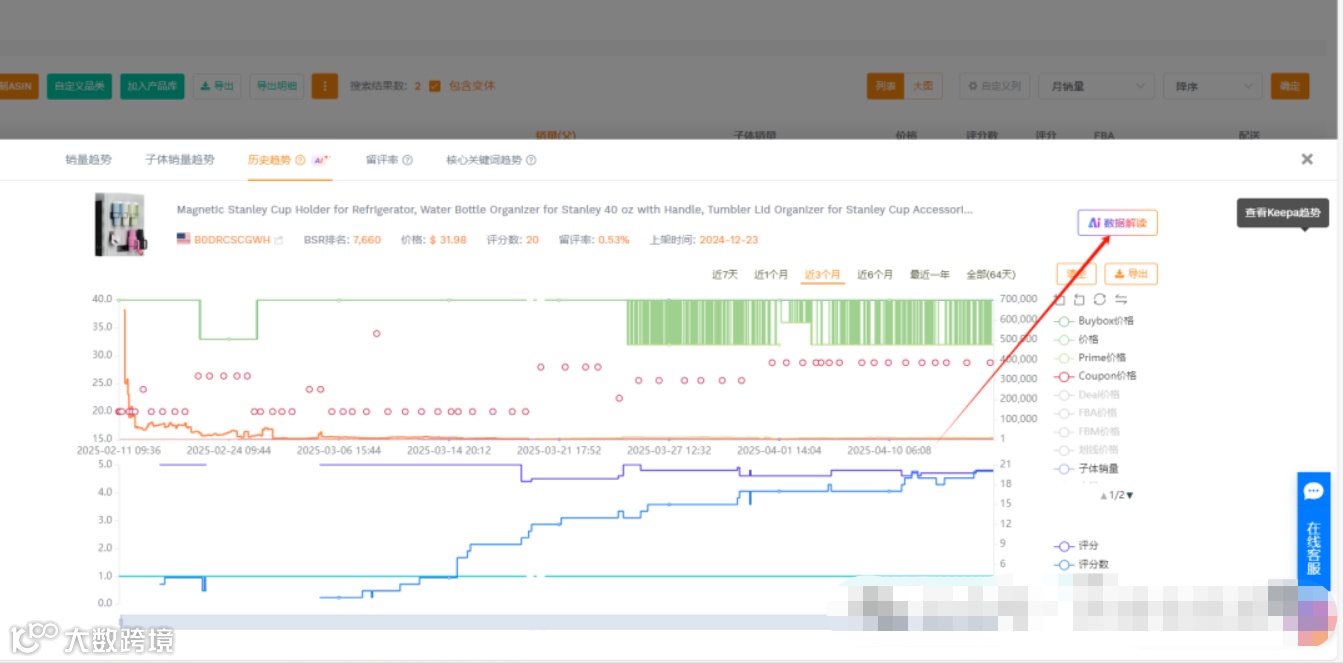Click 加入产品库 button in background page
Viewport: 1343px width, 663px height.
click(x=152, y=86)
